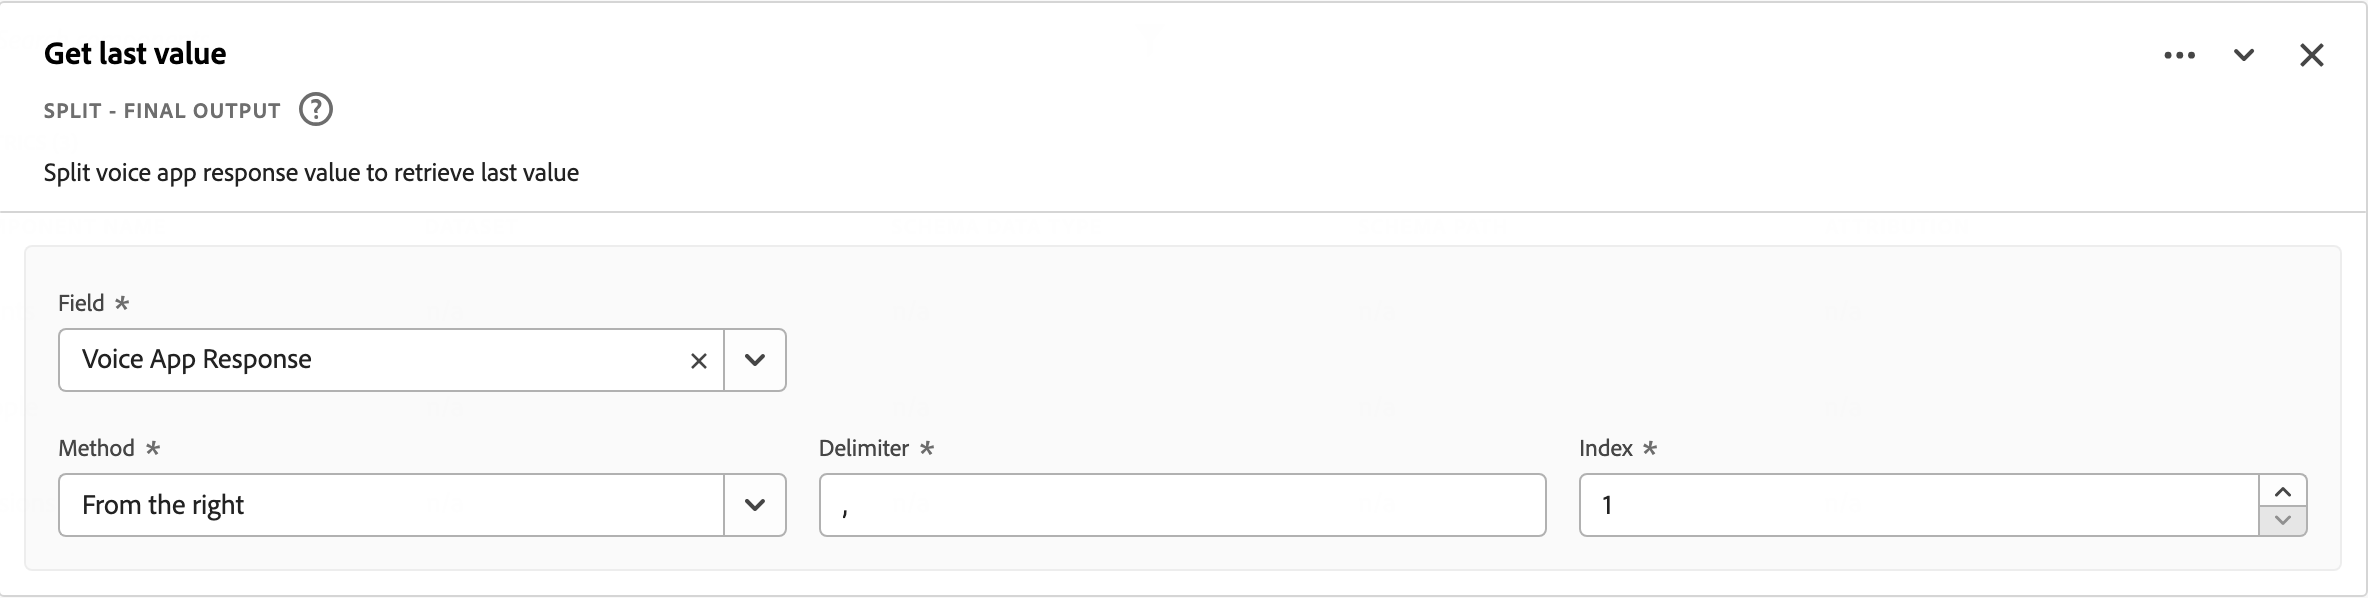Click the SPLIT - FINAL OUTPUT label

pyautogui.click(x=162, y=111)
